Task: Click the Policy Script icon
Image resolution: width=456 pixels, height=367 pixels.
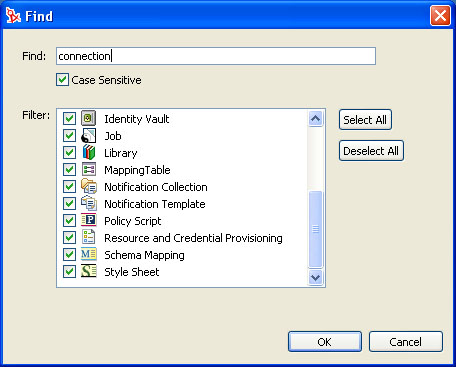Action: [89, 221]
